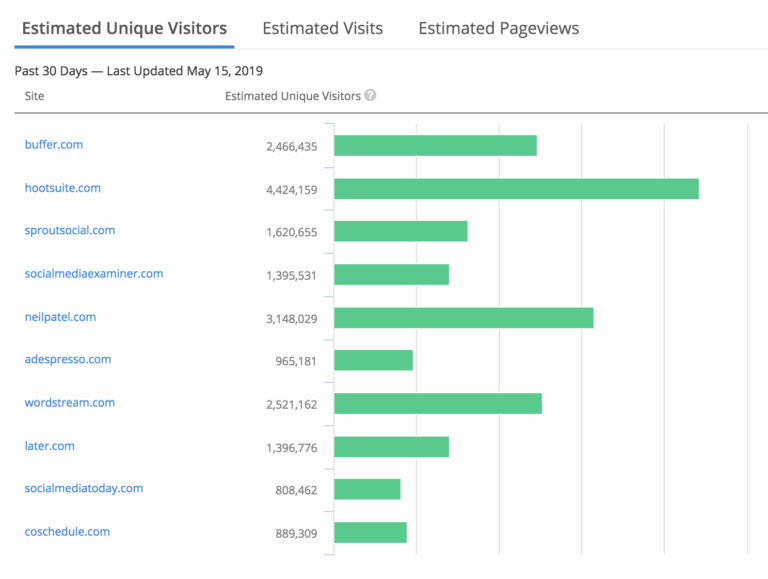Visit the sproutsocial.com link

coord(70,230)
